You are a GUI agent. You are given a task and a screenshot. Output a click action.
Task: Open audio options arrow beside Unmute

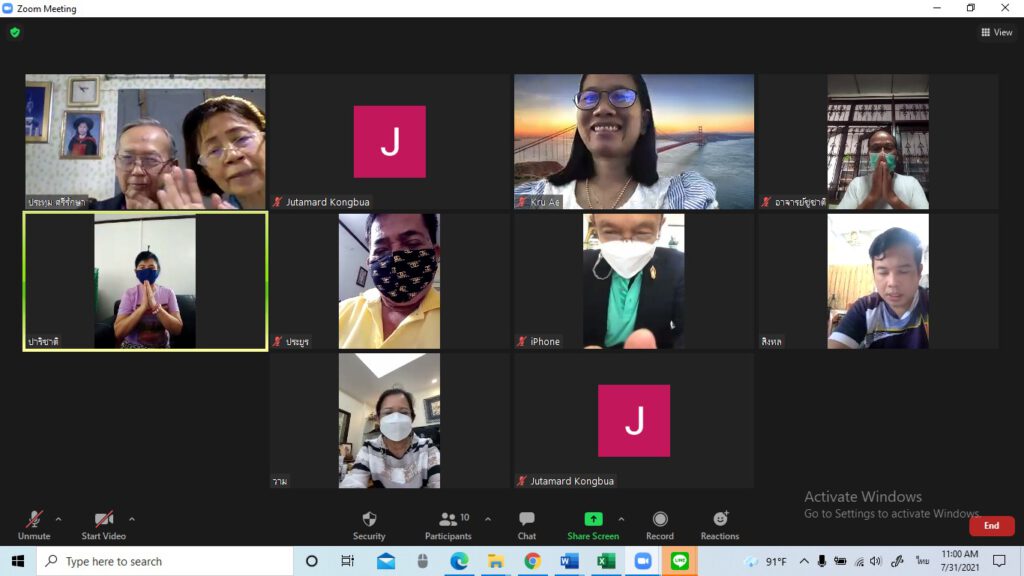coord(58,519)
